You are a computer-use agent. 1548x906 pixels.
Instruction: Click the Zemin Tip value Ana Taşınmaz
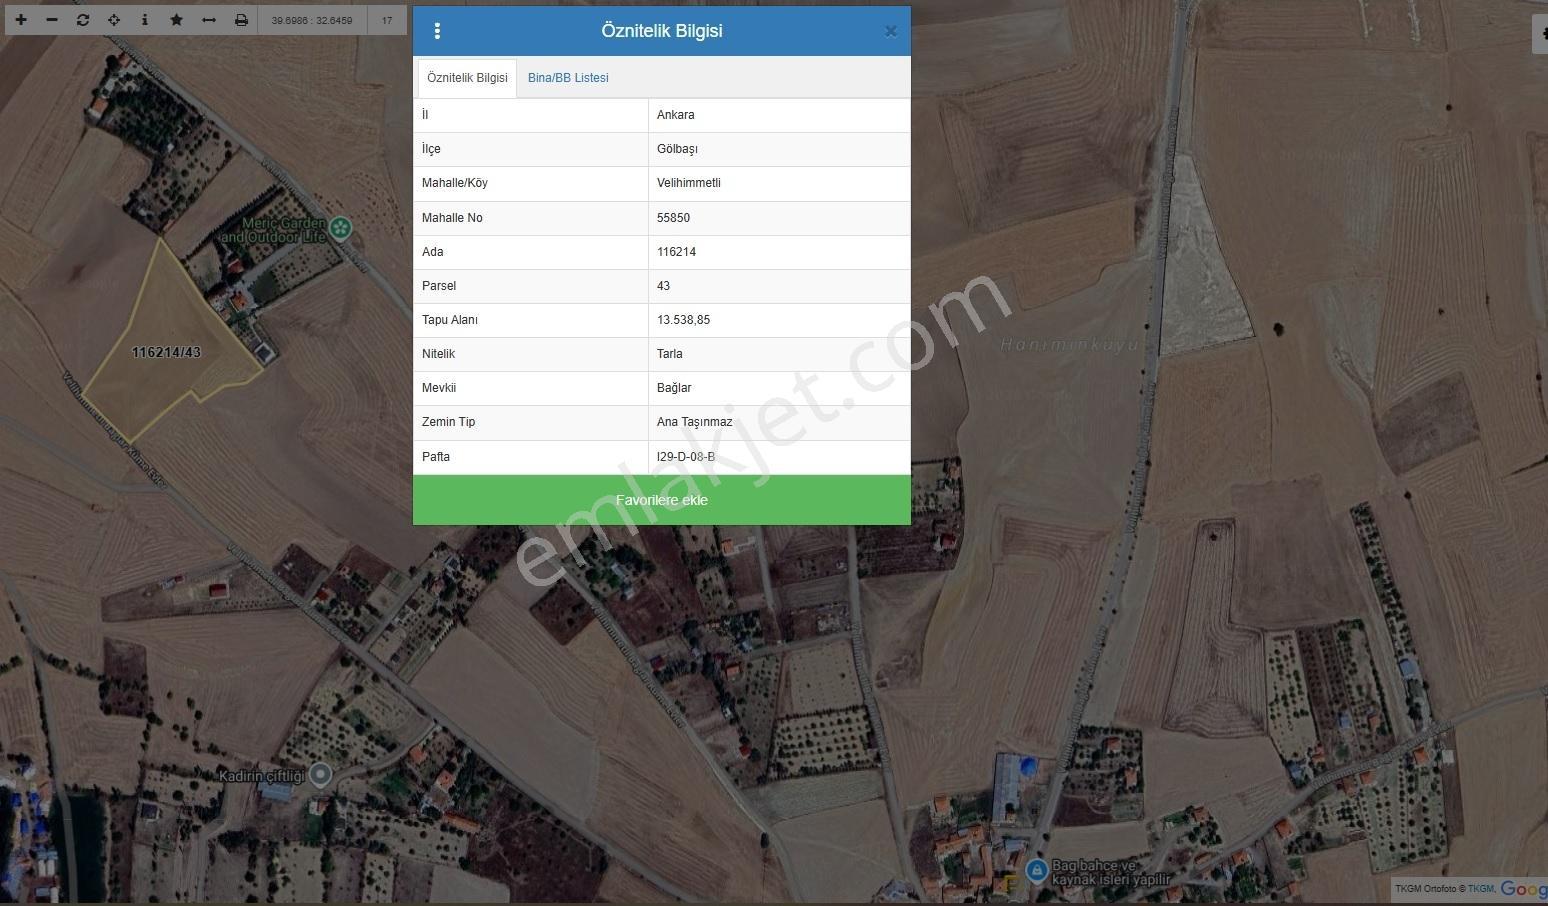click(x=695, y=422)
